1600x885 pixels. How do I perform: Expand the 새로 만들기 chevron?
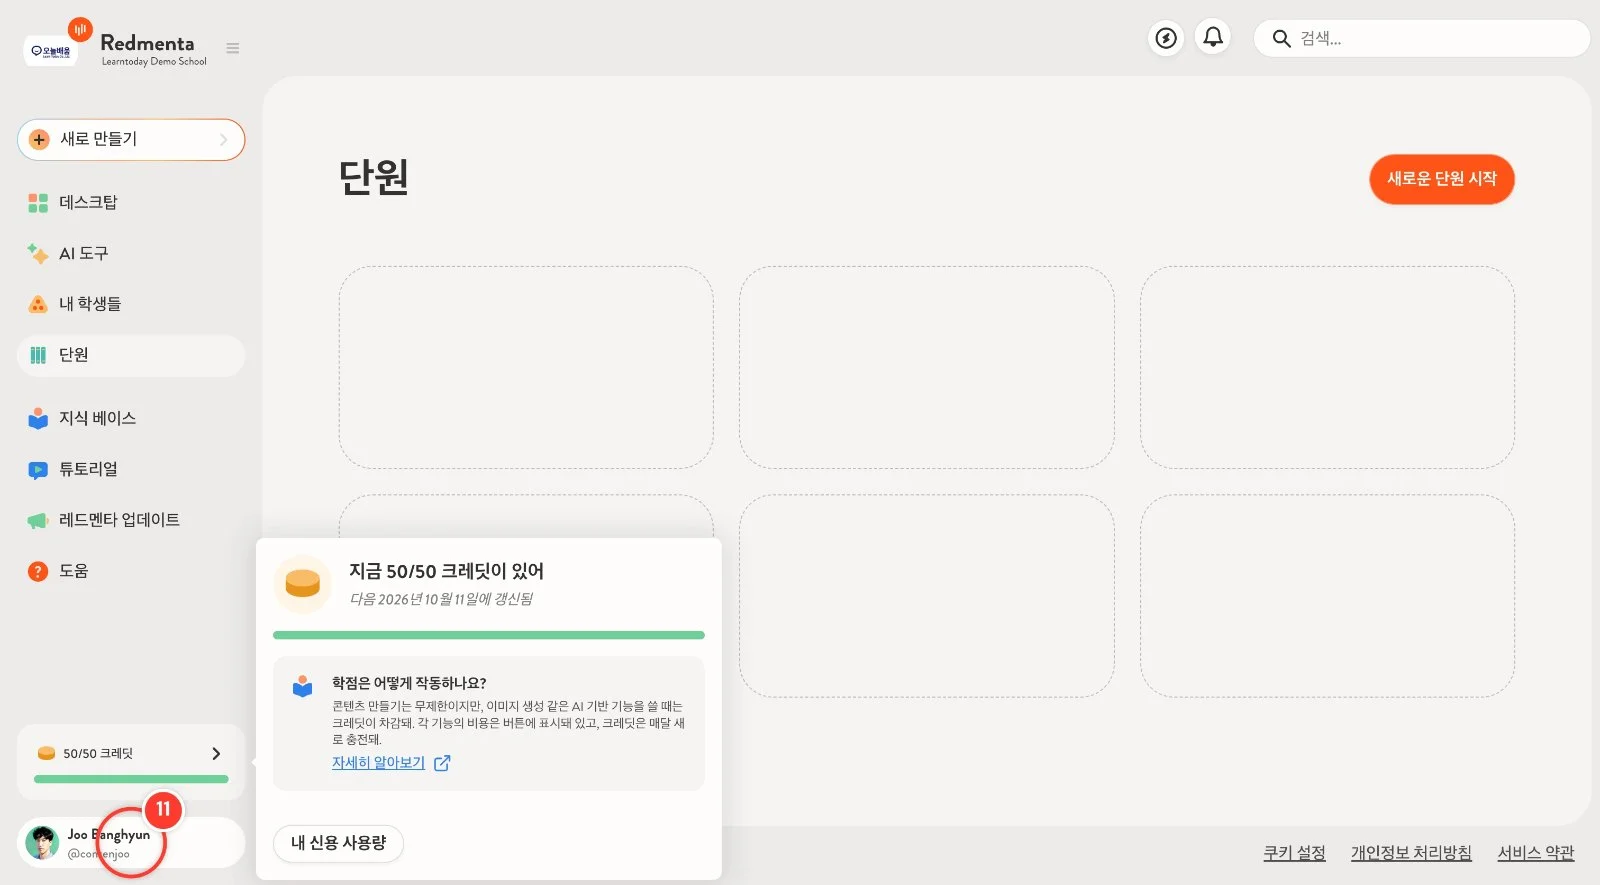coord(224,140)
